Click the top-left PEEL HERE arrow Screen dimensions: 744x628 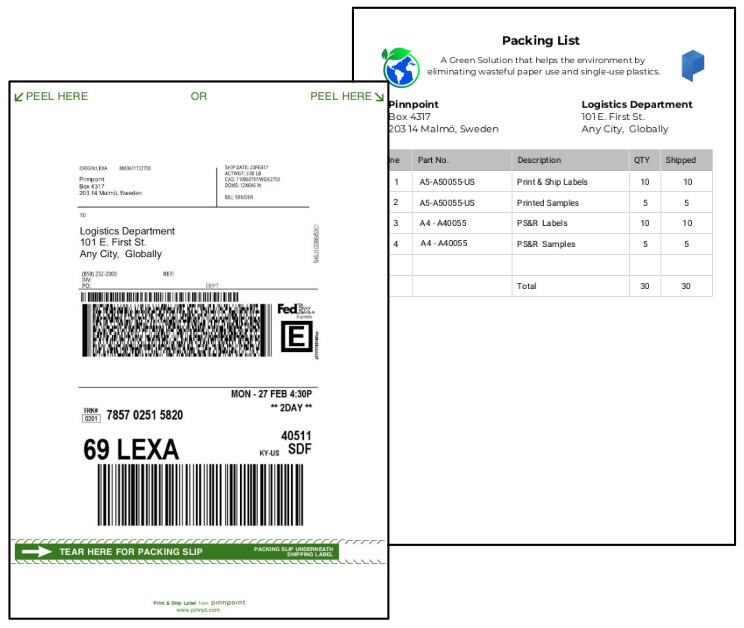coord(19,97)
